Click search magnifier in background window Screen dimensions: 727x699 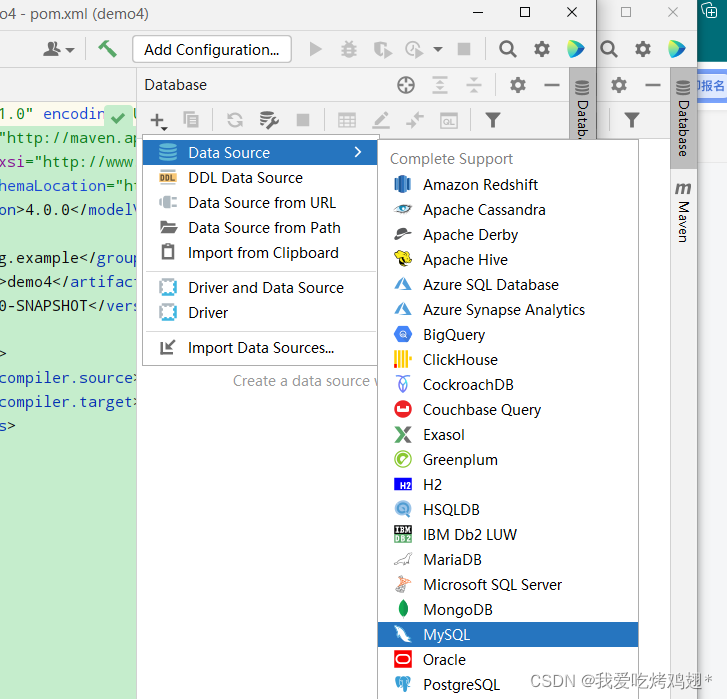point(609,49)
